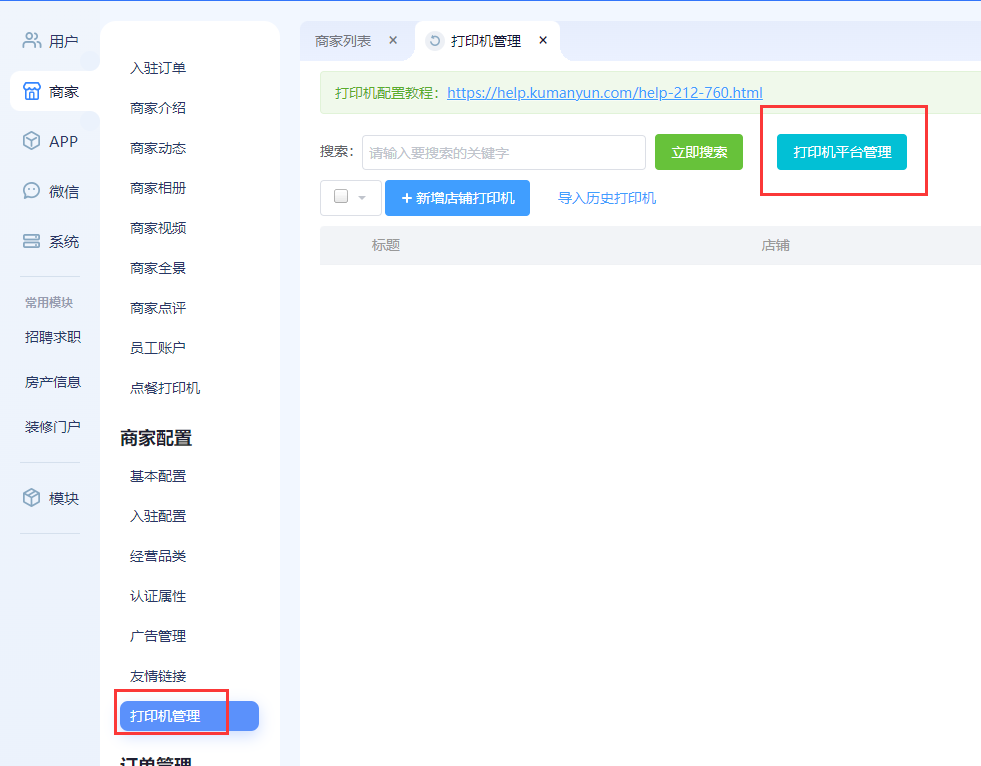
Task: Click the 模块 box icon
Action: [x=31, y=498]
